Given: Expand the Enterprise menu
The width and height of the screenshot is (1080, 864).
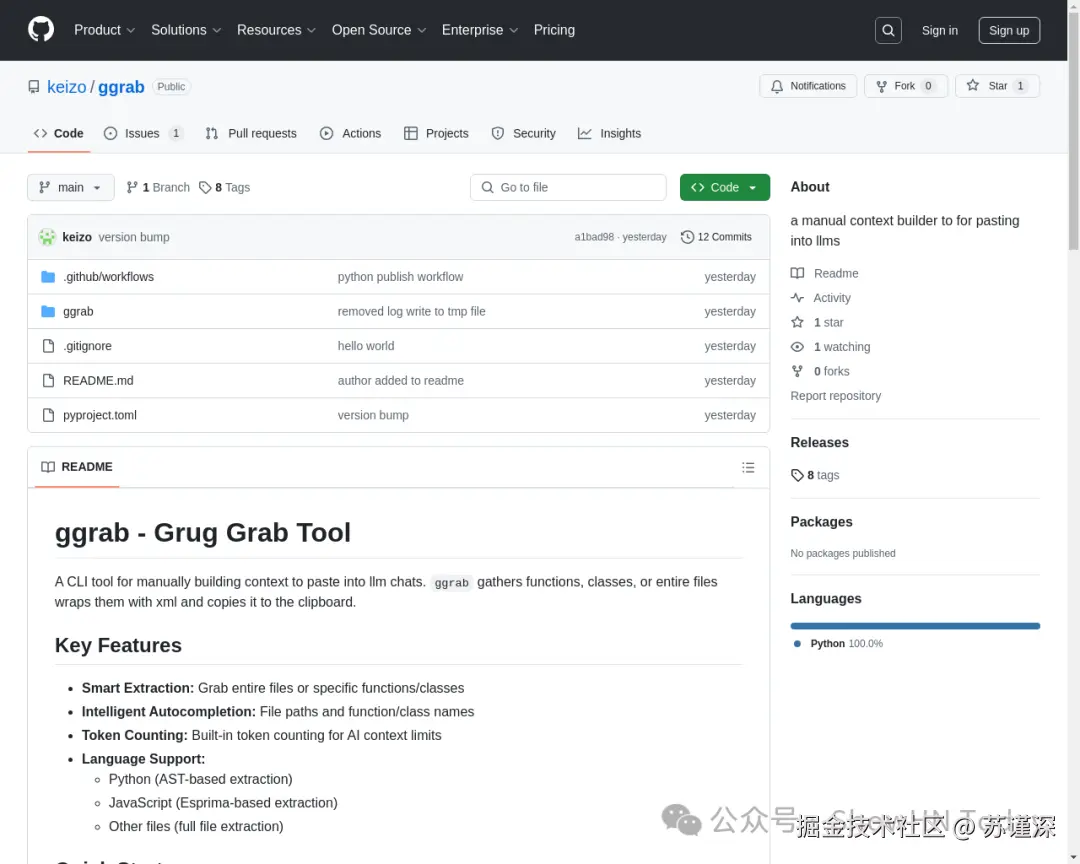Looking at the screenshot, I should coord(479,30).
